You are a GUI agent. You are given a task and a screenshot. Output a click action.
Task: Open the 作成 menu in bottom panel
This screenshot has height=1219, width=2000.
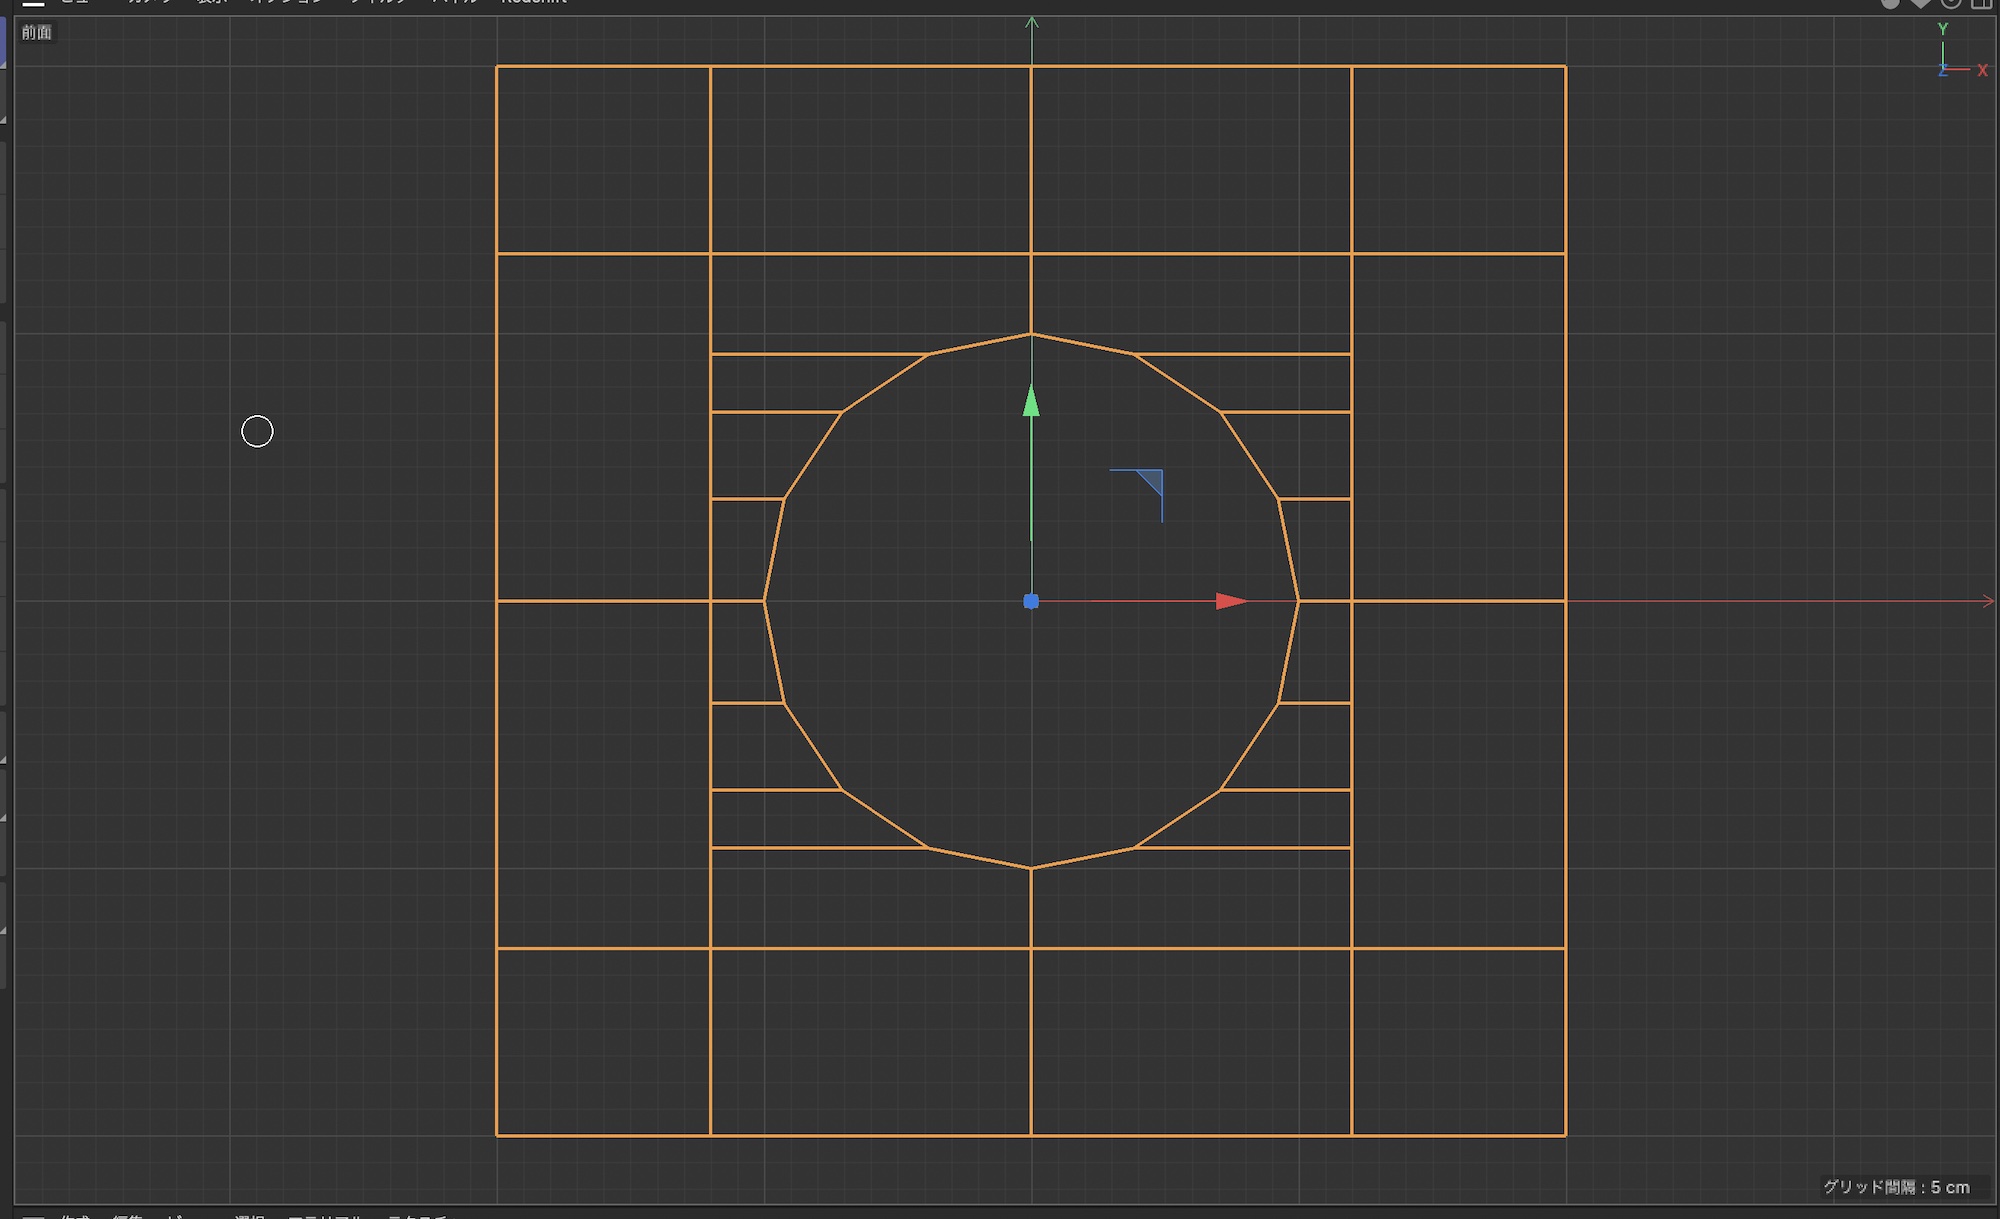(x=75, y=1216)
